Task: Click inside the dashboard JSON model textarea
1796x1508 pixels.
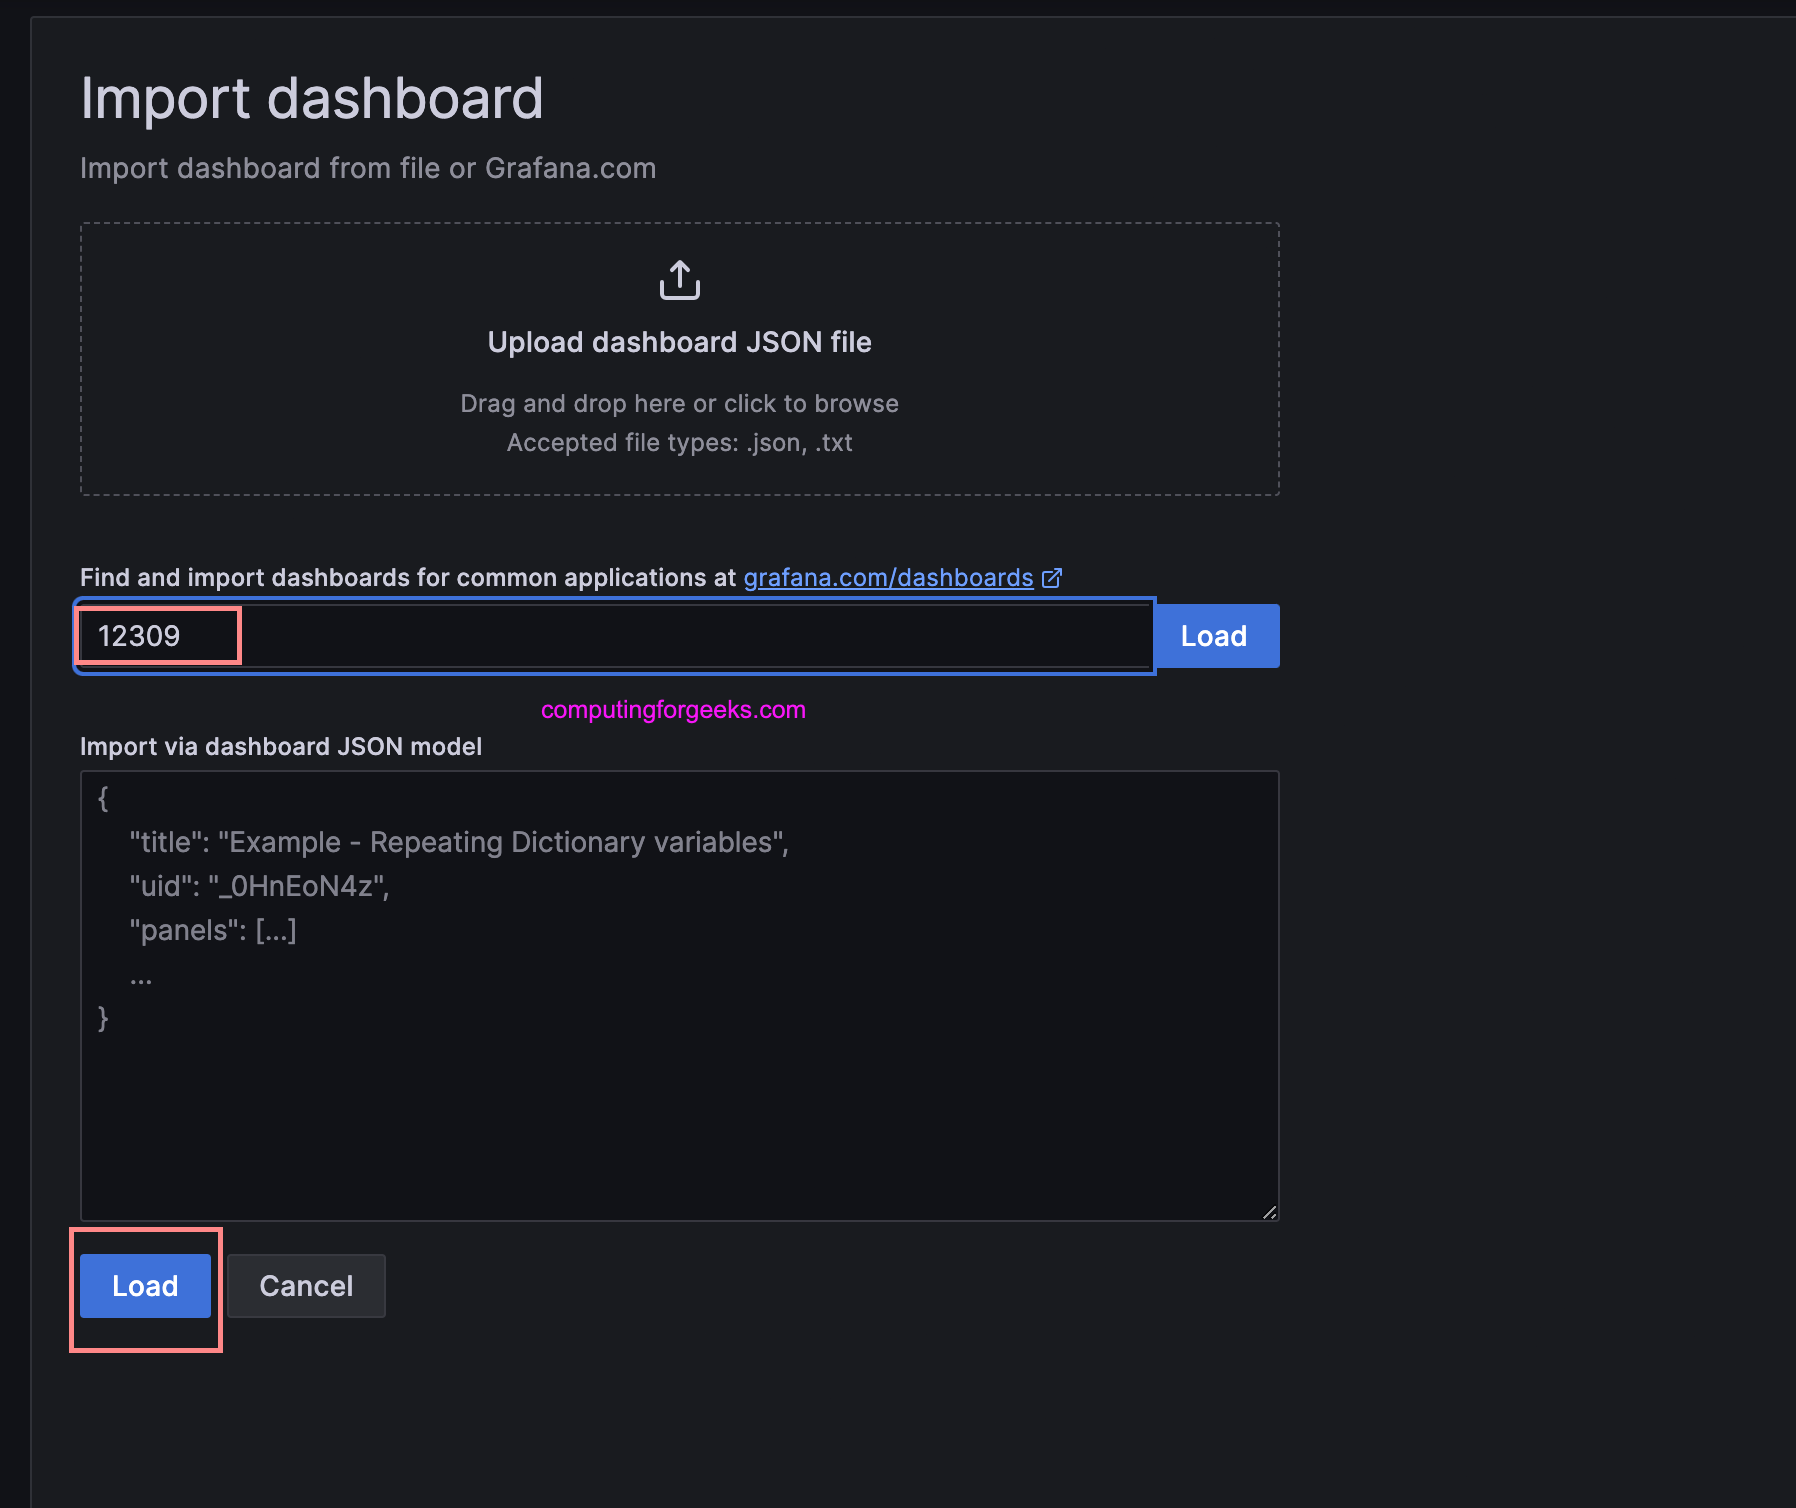Action: pyautogui.click(x=679, y=1100)
